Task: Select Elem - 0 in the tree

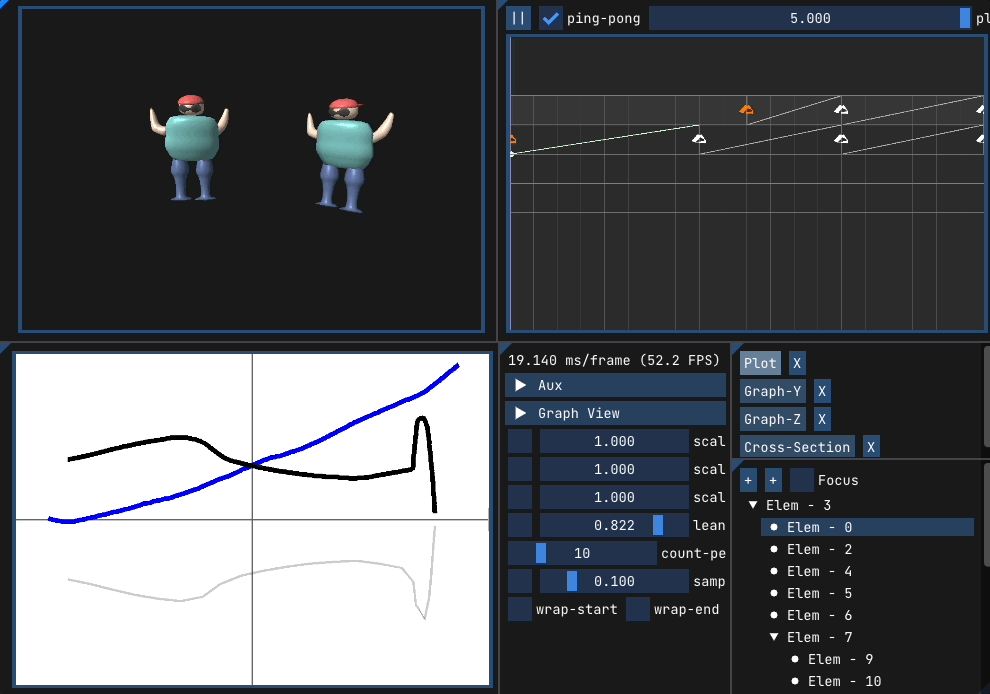Action: (x=867, y=527)
